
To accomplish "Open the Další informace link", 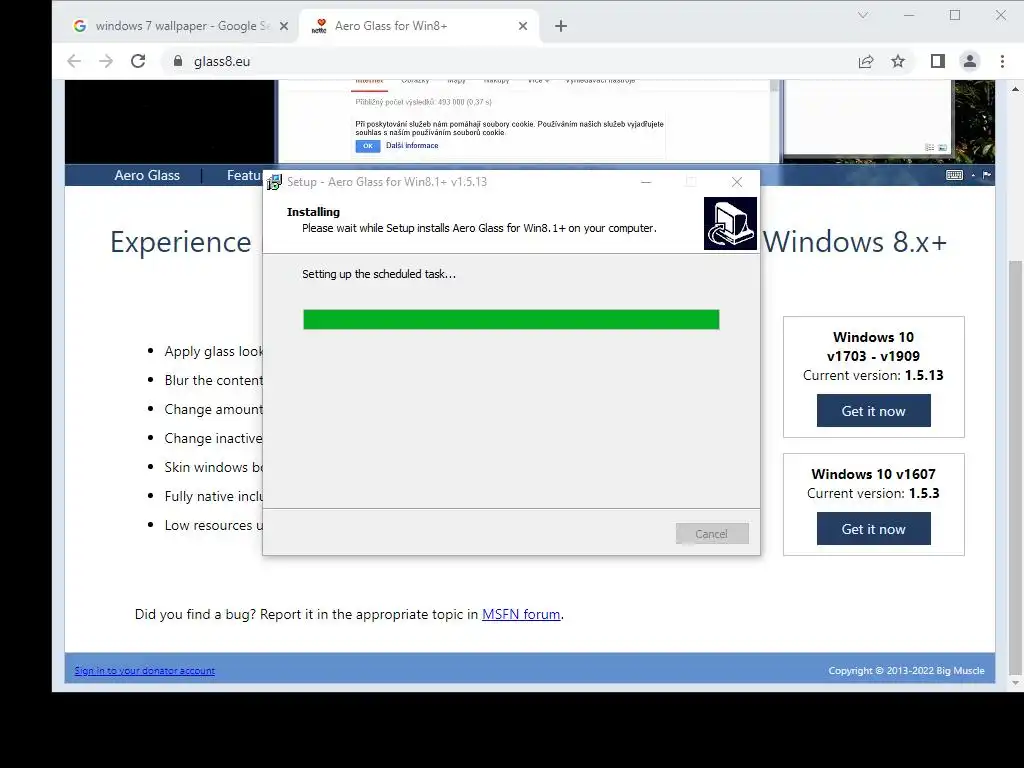I will [x=412, y=146].
